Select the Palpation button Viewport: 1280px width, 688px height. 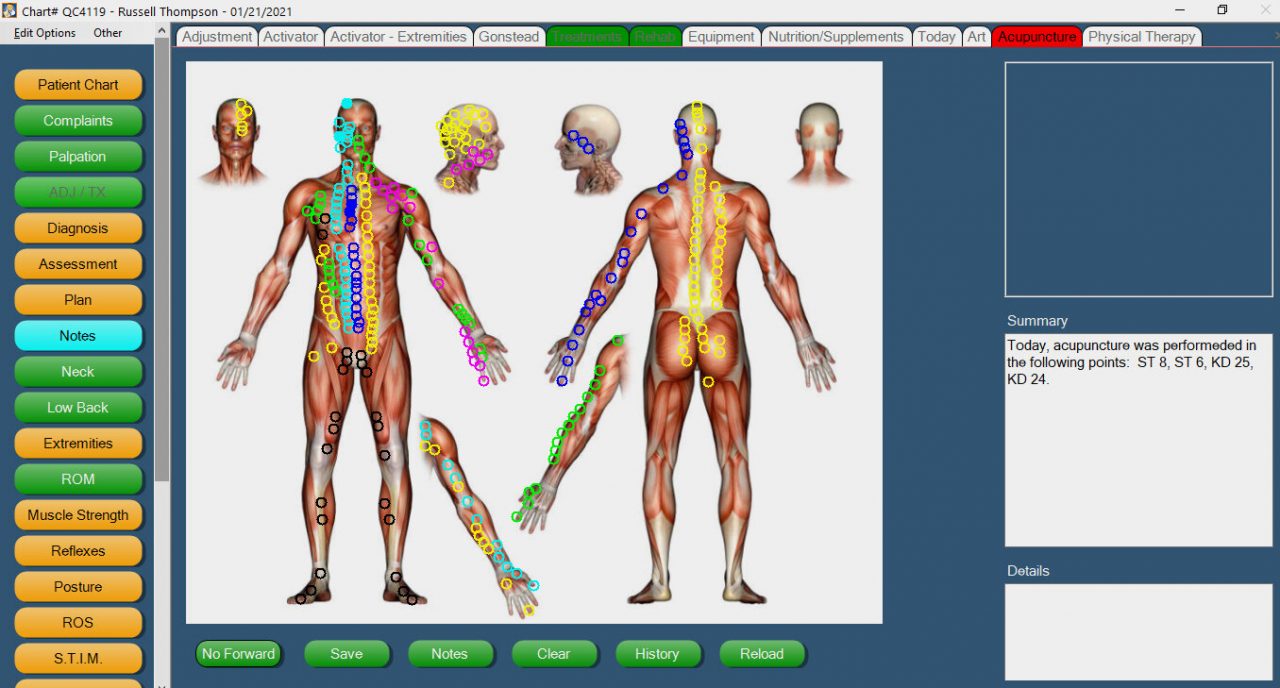click(78, 156)
